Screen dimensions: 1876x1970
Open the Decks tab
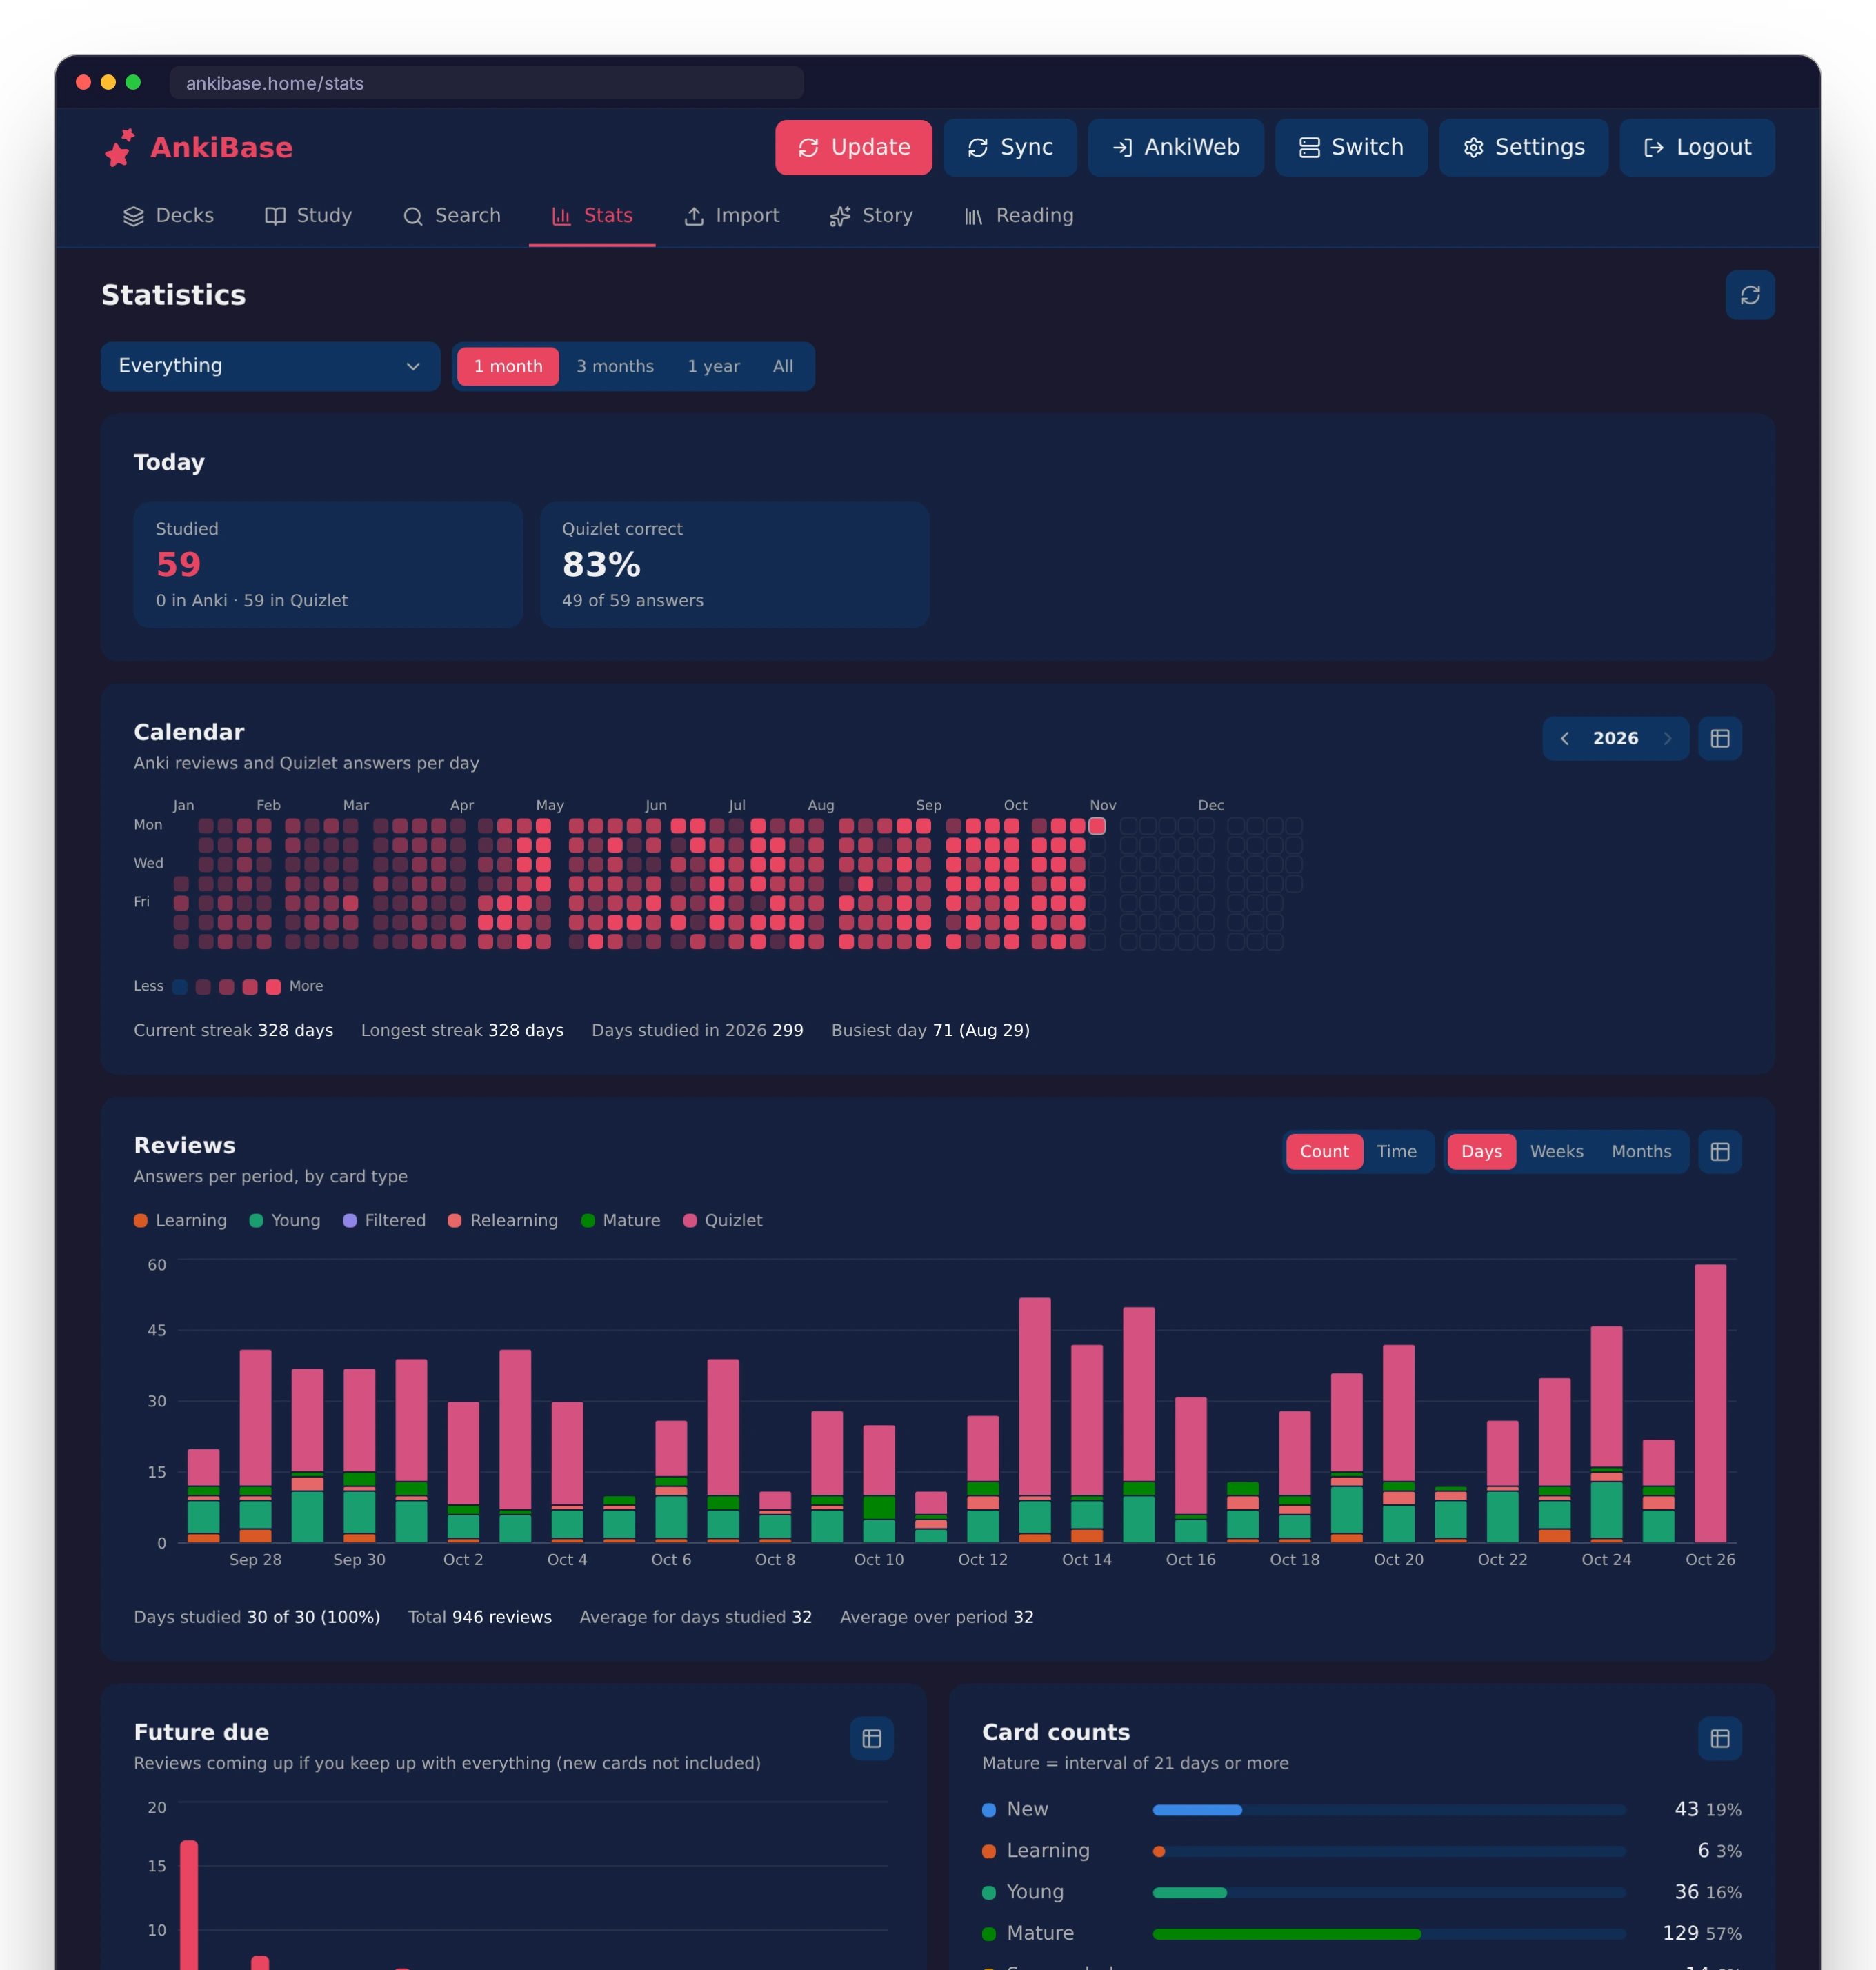coord(168,216)
